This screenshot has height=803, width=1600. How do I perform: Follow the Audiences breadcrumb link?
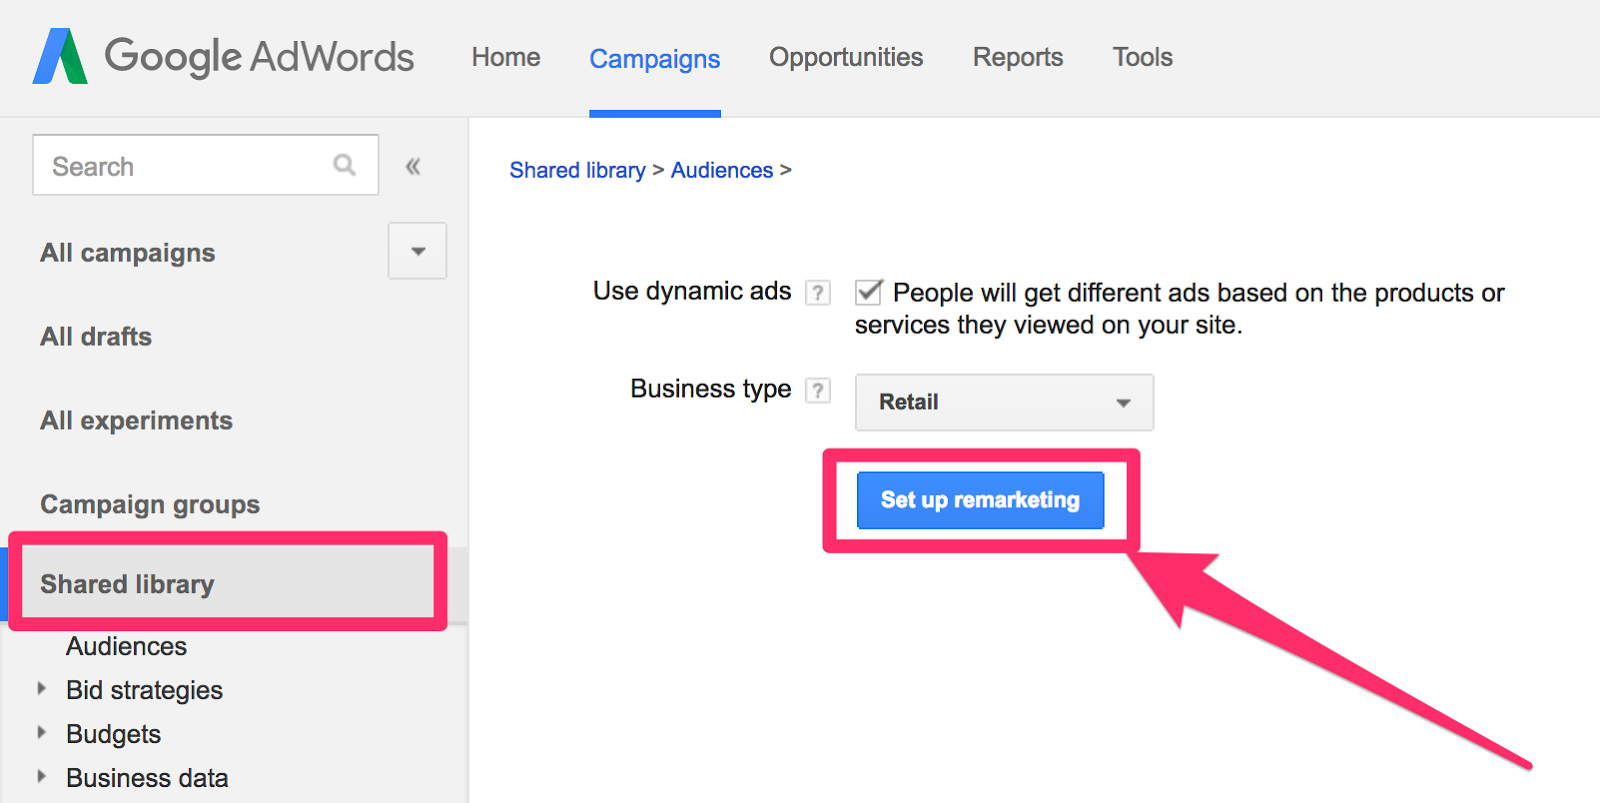[722, 170]
